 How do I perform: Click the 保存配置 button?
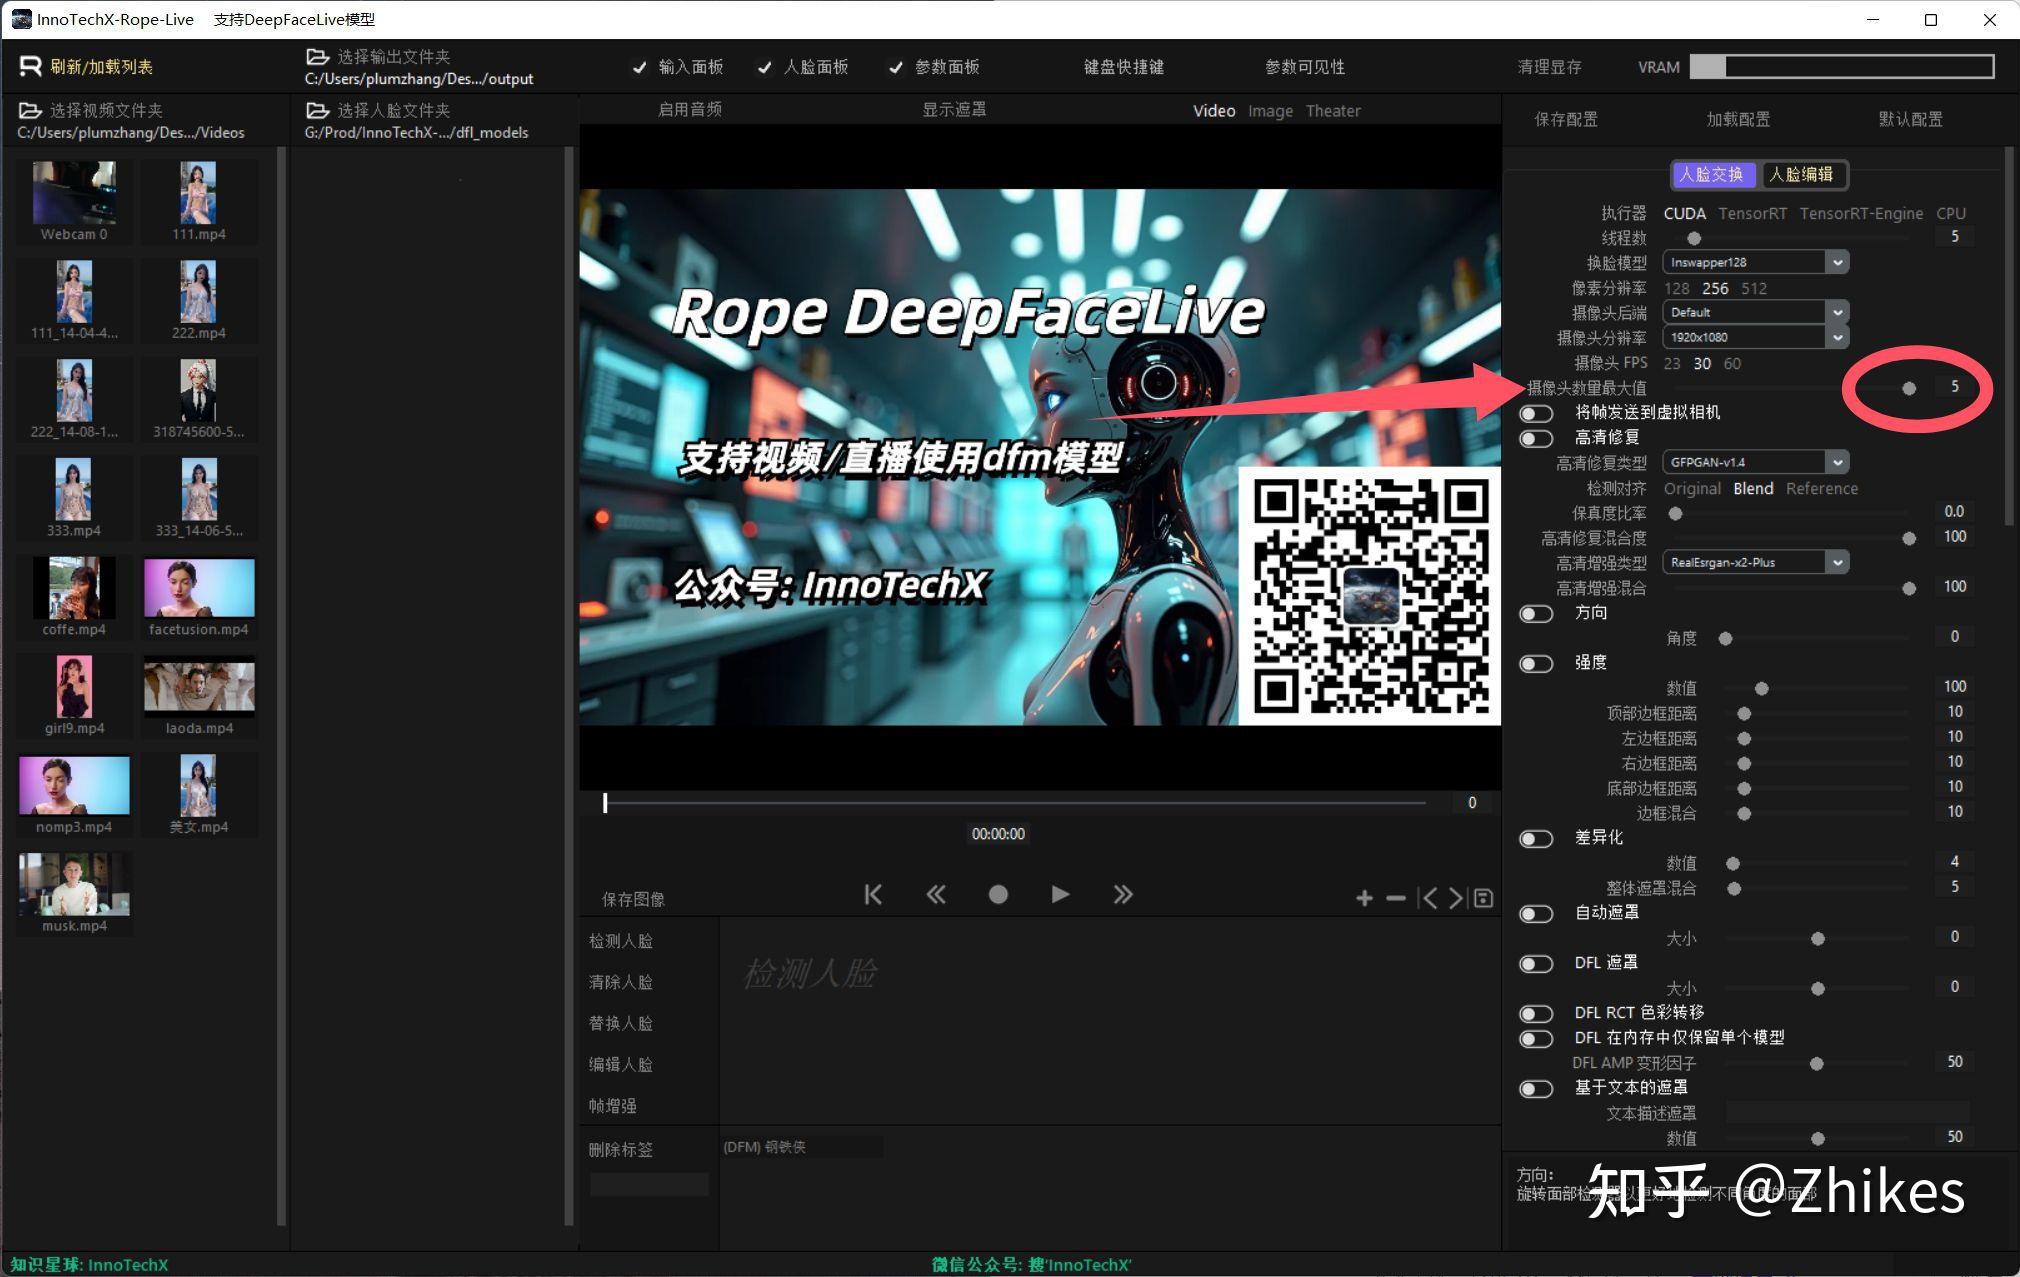click(x=1566, y=119)
